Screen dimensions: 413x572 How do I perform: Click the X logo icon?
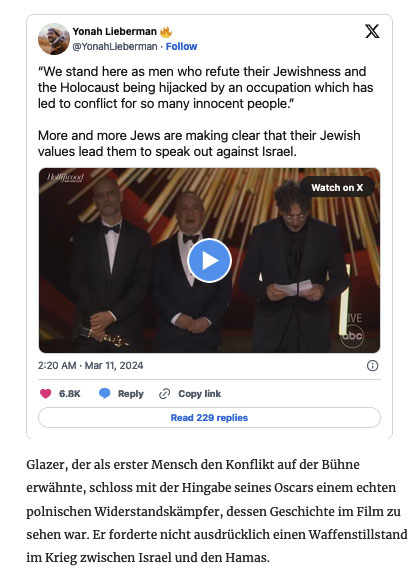tap(372, 31)
